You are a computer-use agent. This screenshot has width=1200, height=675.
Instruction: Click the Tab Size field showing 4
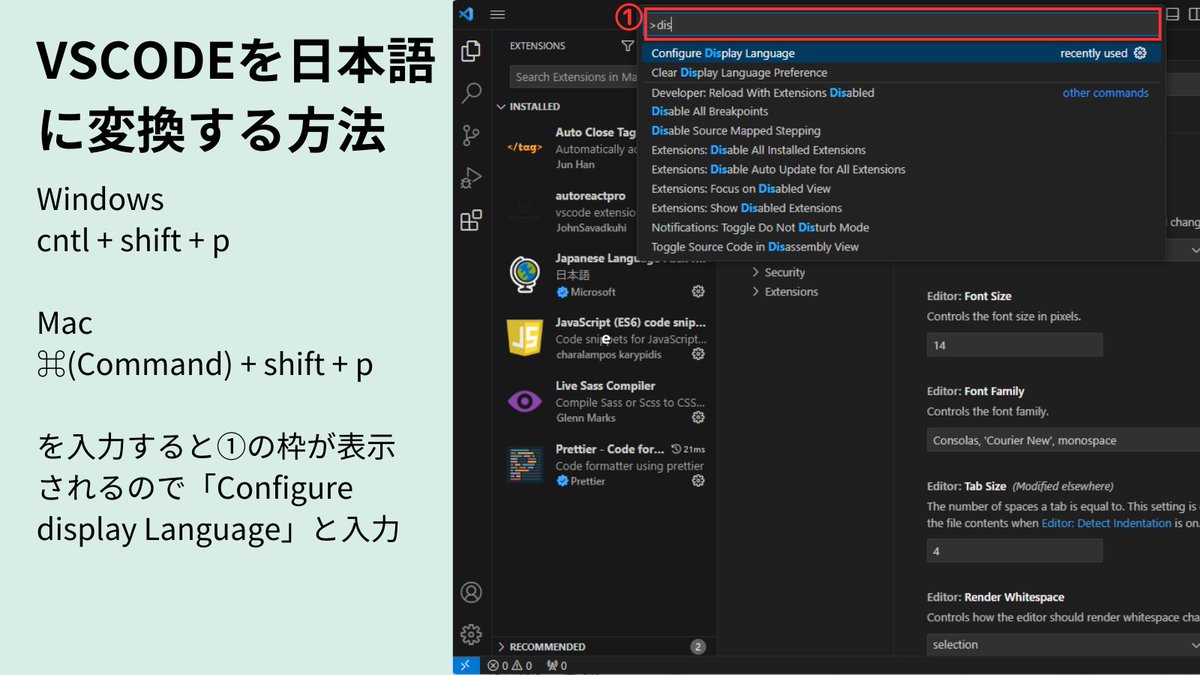point(1014,551)
